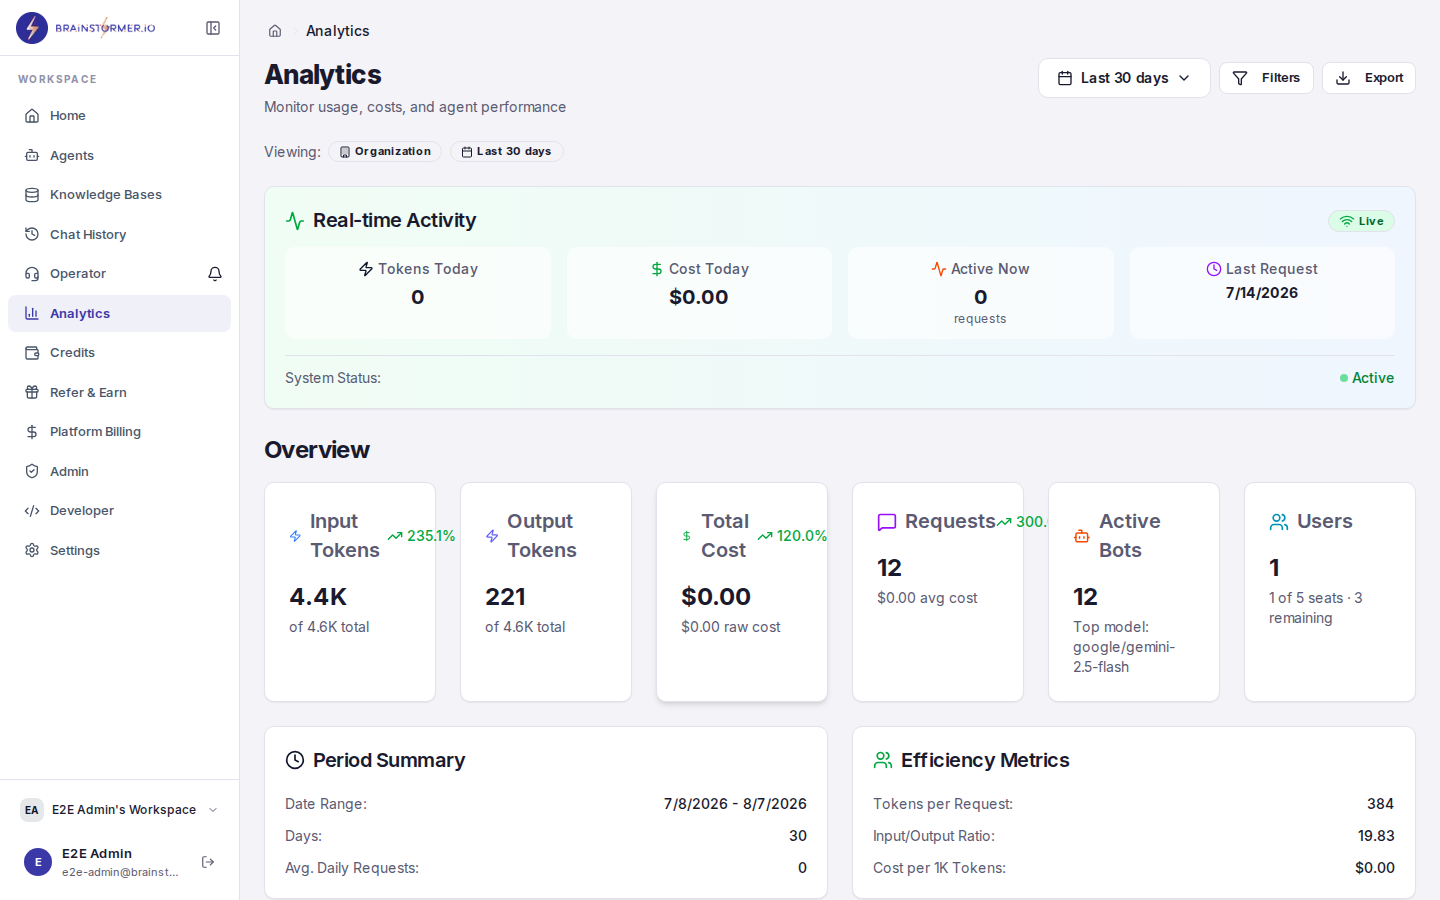
Task: Click the sign out icon
Action: (208, 862)
